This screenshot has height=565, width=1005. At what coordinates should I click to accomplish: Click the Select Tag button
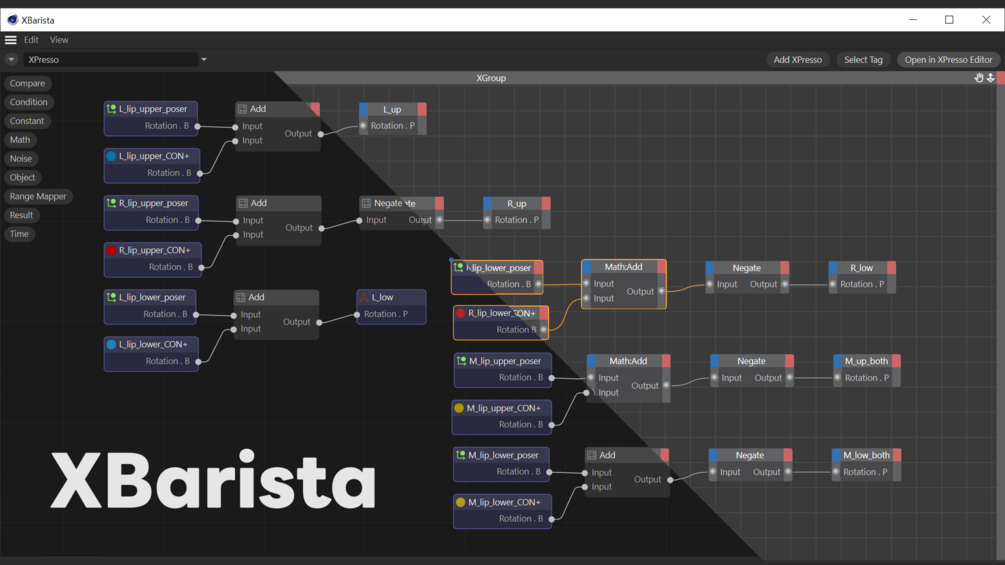tap(863, 60)
